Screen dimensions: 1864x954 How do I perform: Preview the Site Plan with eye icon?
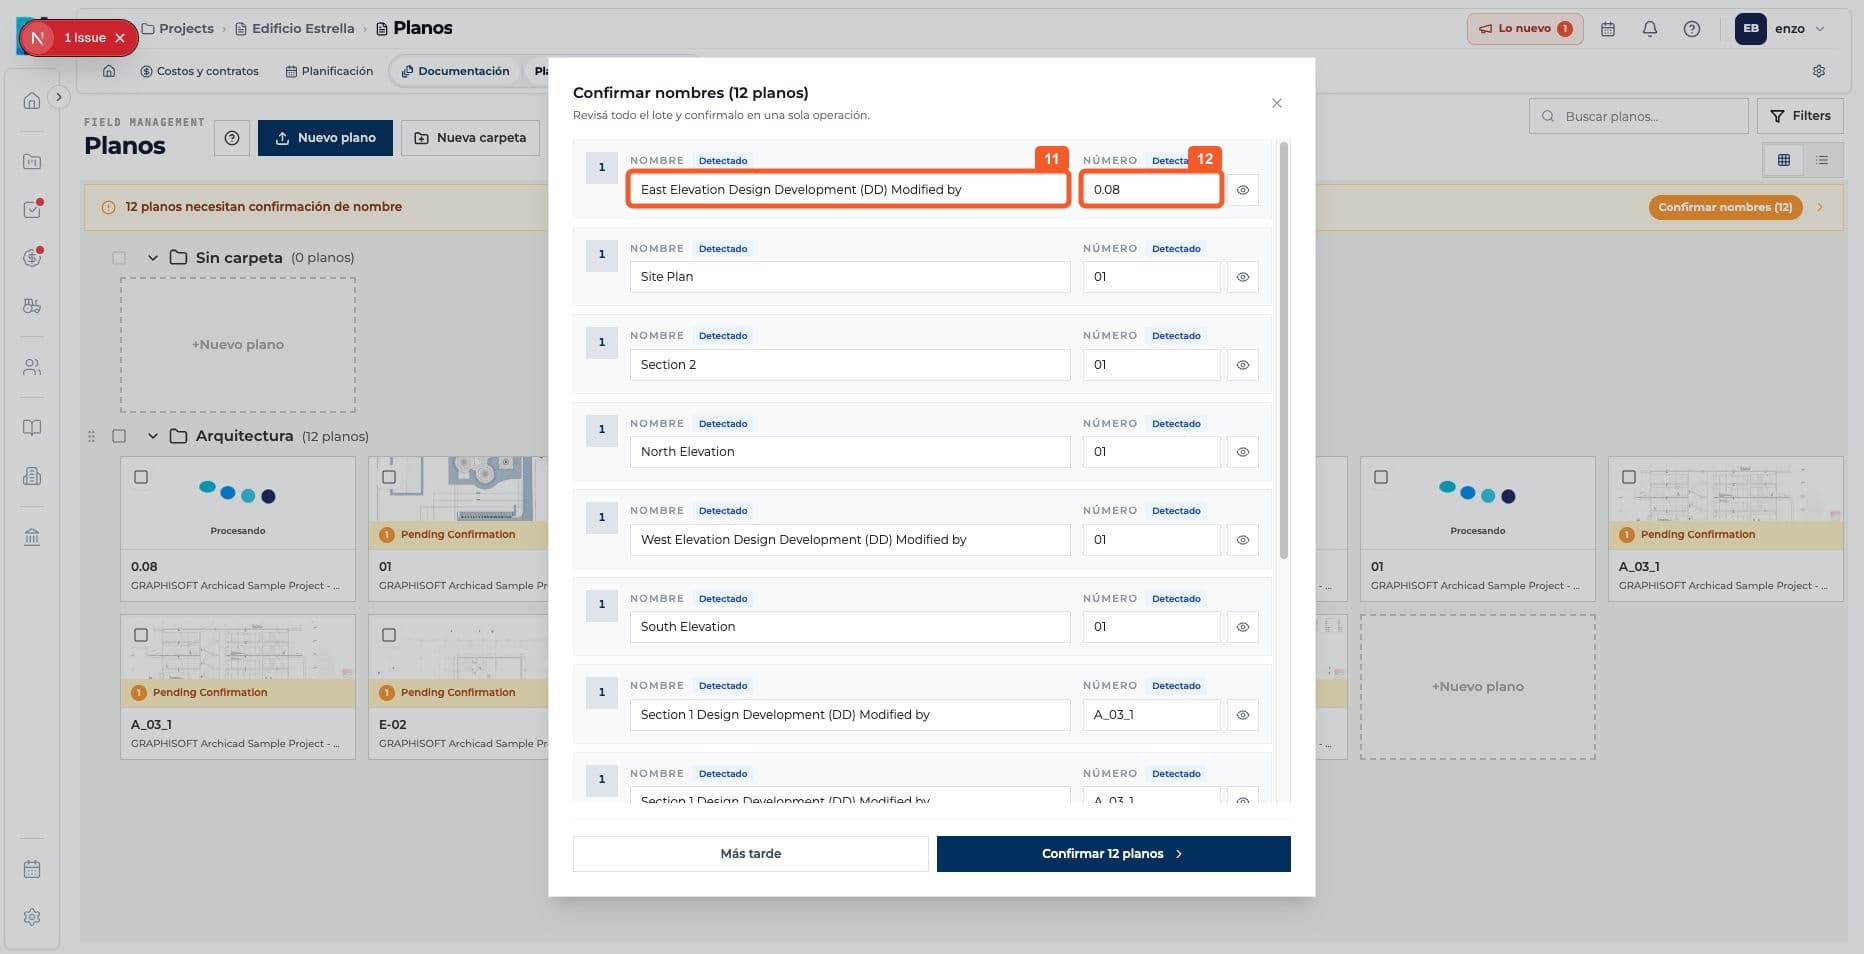1242,277
